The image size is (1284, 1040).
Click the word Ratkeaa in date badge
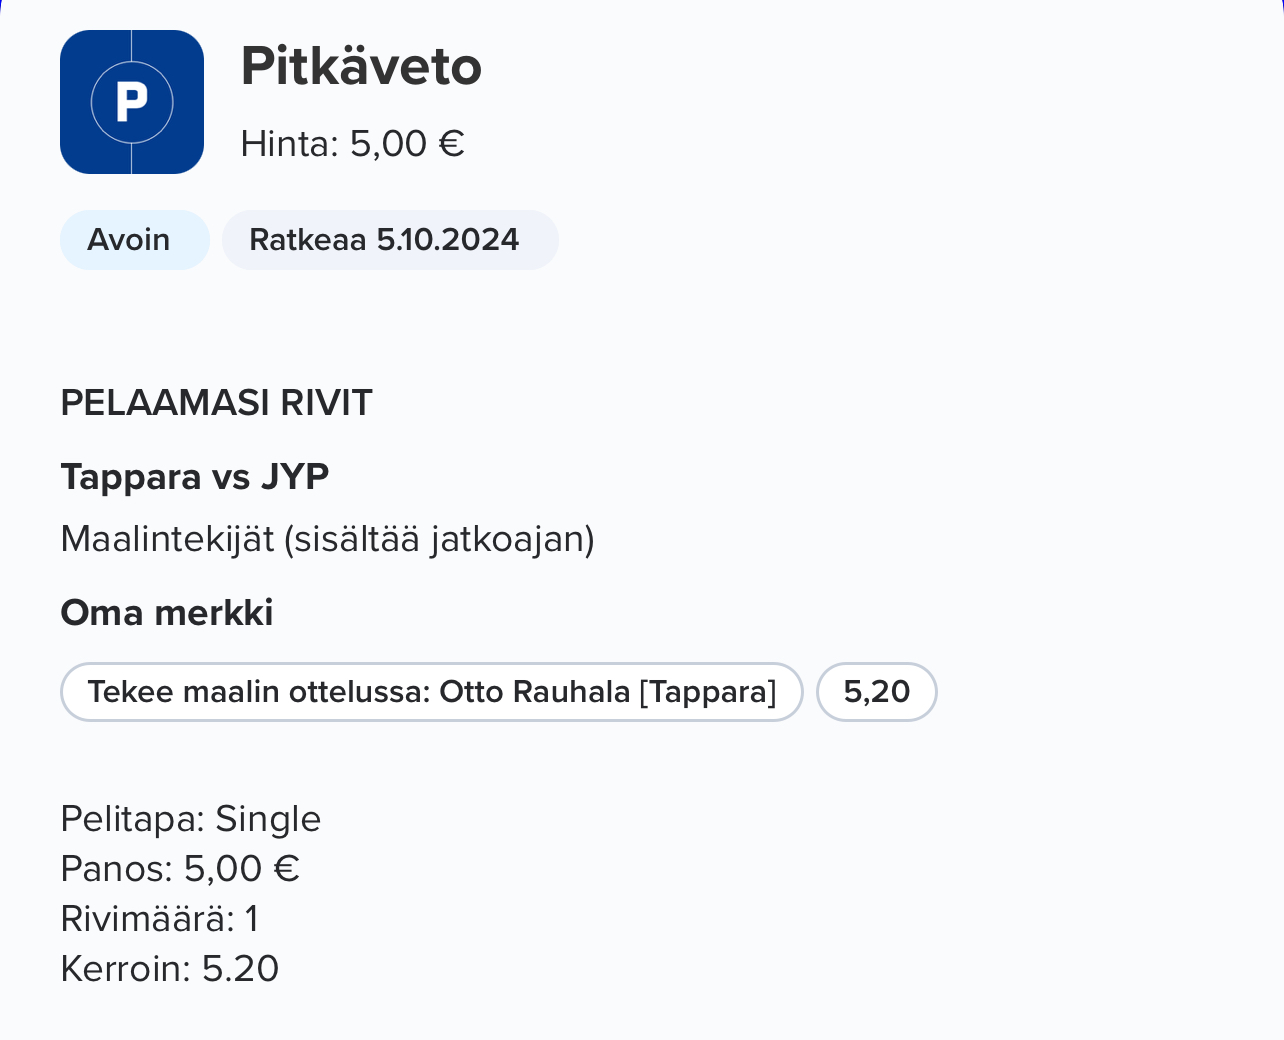pyautogui.click(x=307, y=240)
